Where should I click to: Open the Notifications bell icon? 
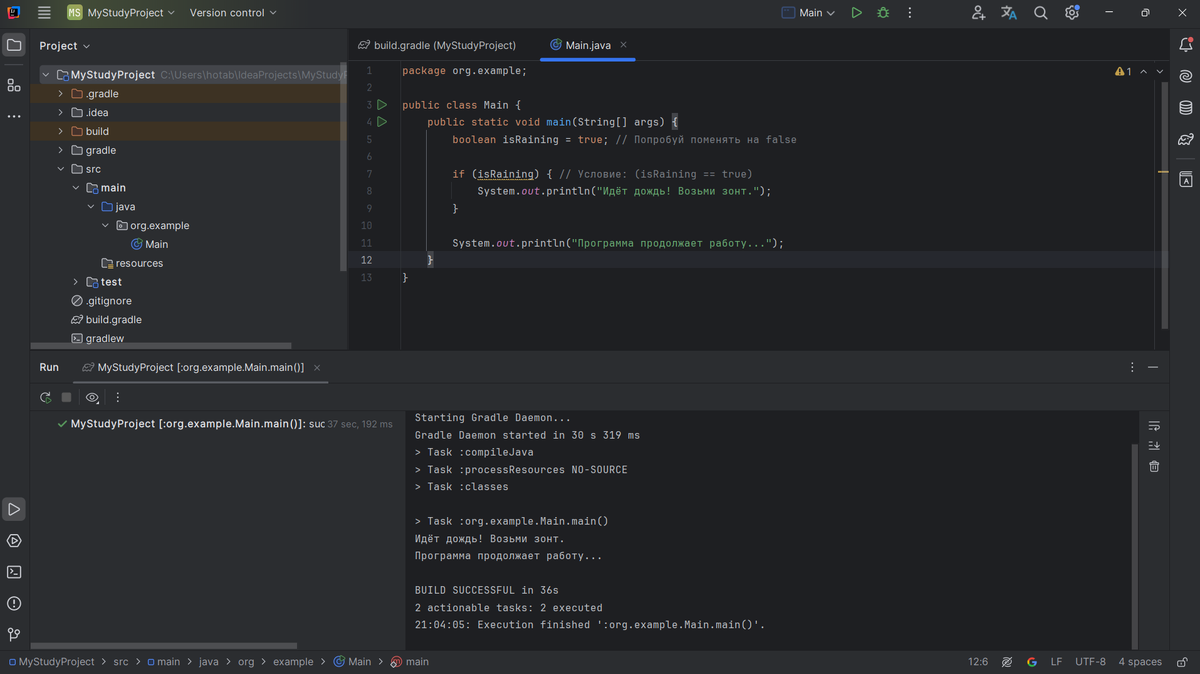coord(1186,45)
